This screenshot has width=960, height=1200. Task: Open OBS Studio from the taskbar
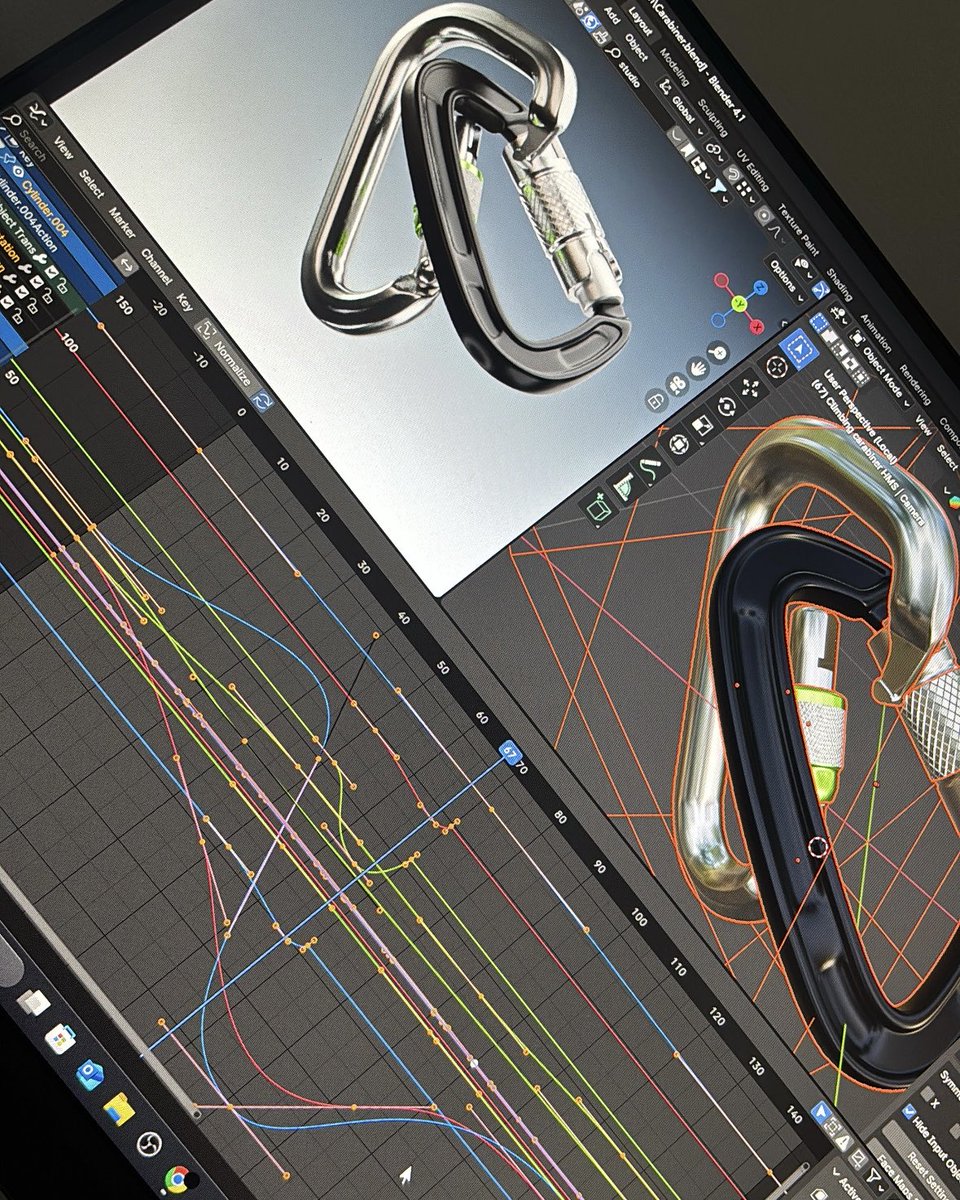(149, 1144)
